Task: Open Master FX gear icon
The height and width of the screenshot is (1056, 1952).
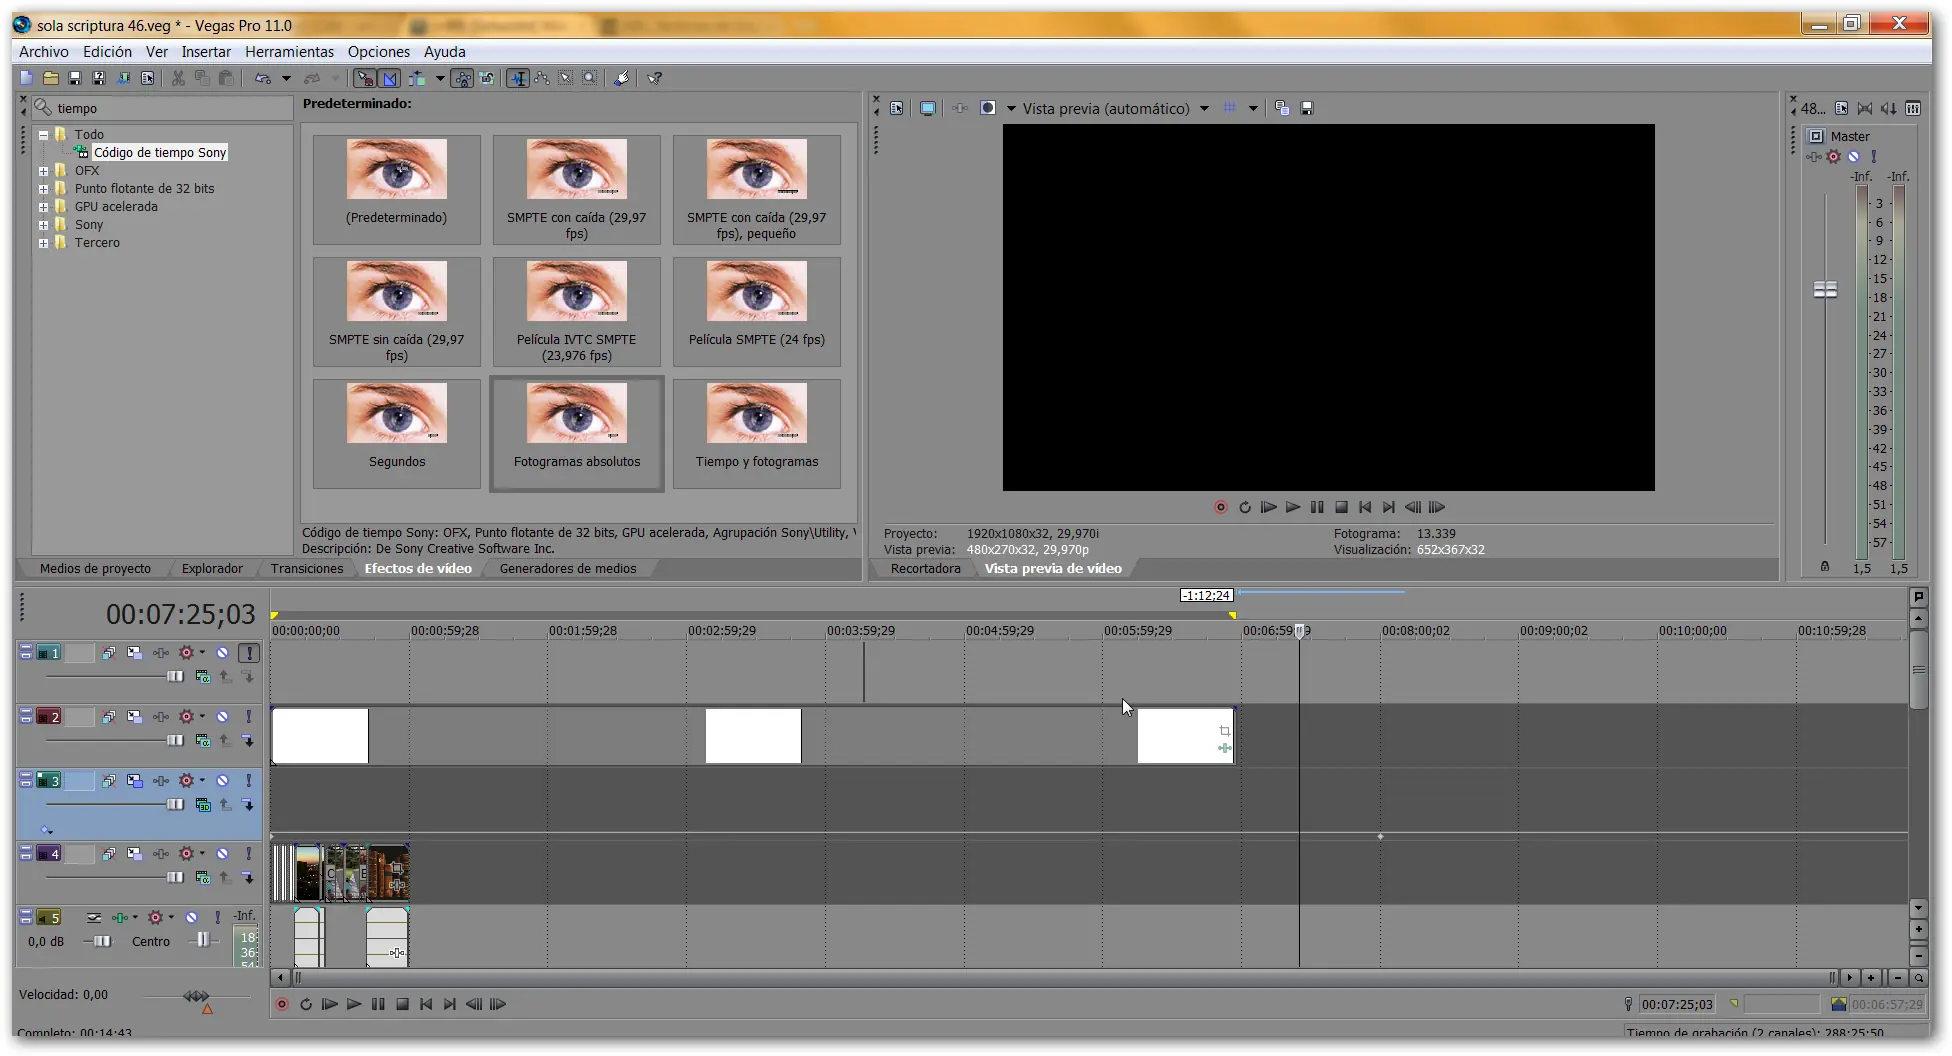Action: pyautogui.click(x=1834, y=157)
